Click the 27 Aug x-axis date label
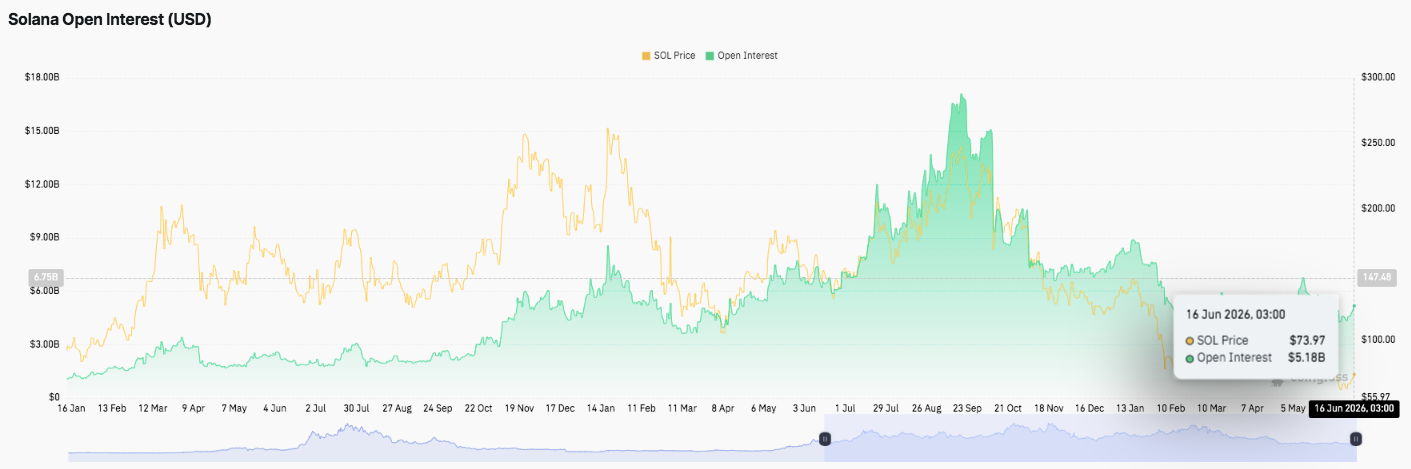Image resolution: width=1411 pixels, height=469 pixels. pyautogui.click(x=397, y=409)
